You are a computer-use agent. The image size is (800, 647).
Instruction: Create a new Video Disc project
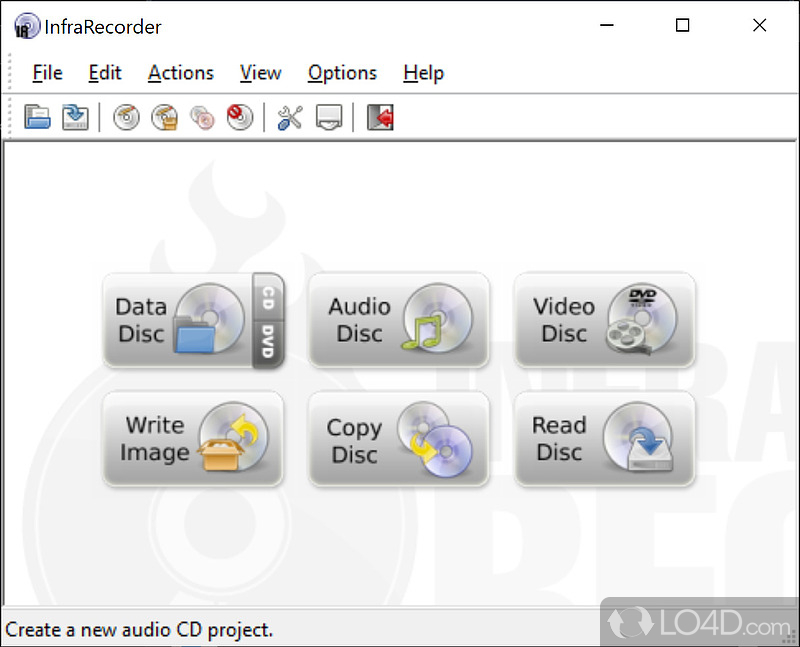pos(605,320)
